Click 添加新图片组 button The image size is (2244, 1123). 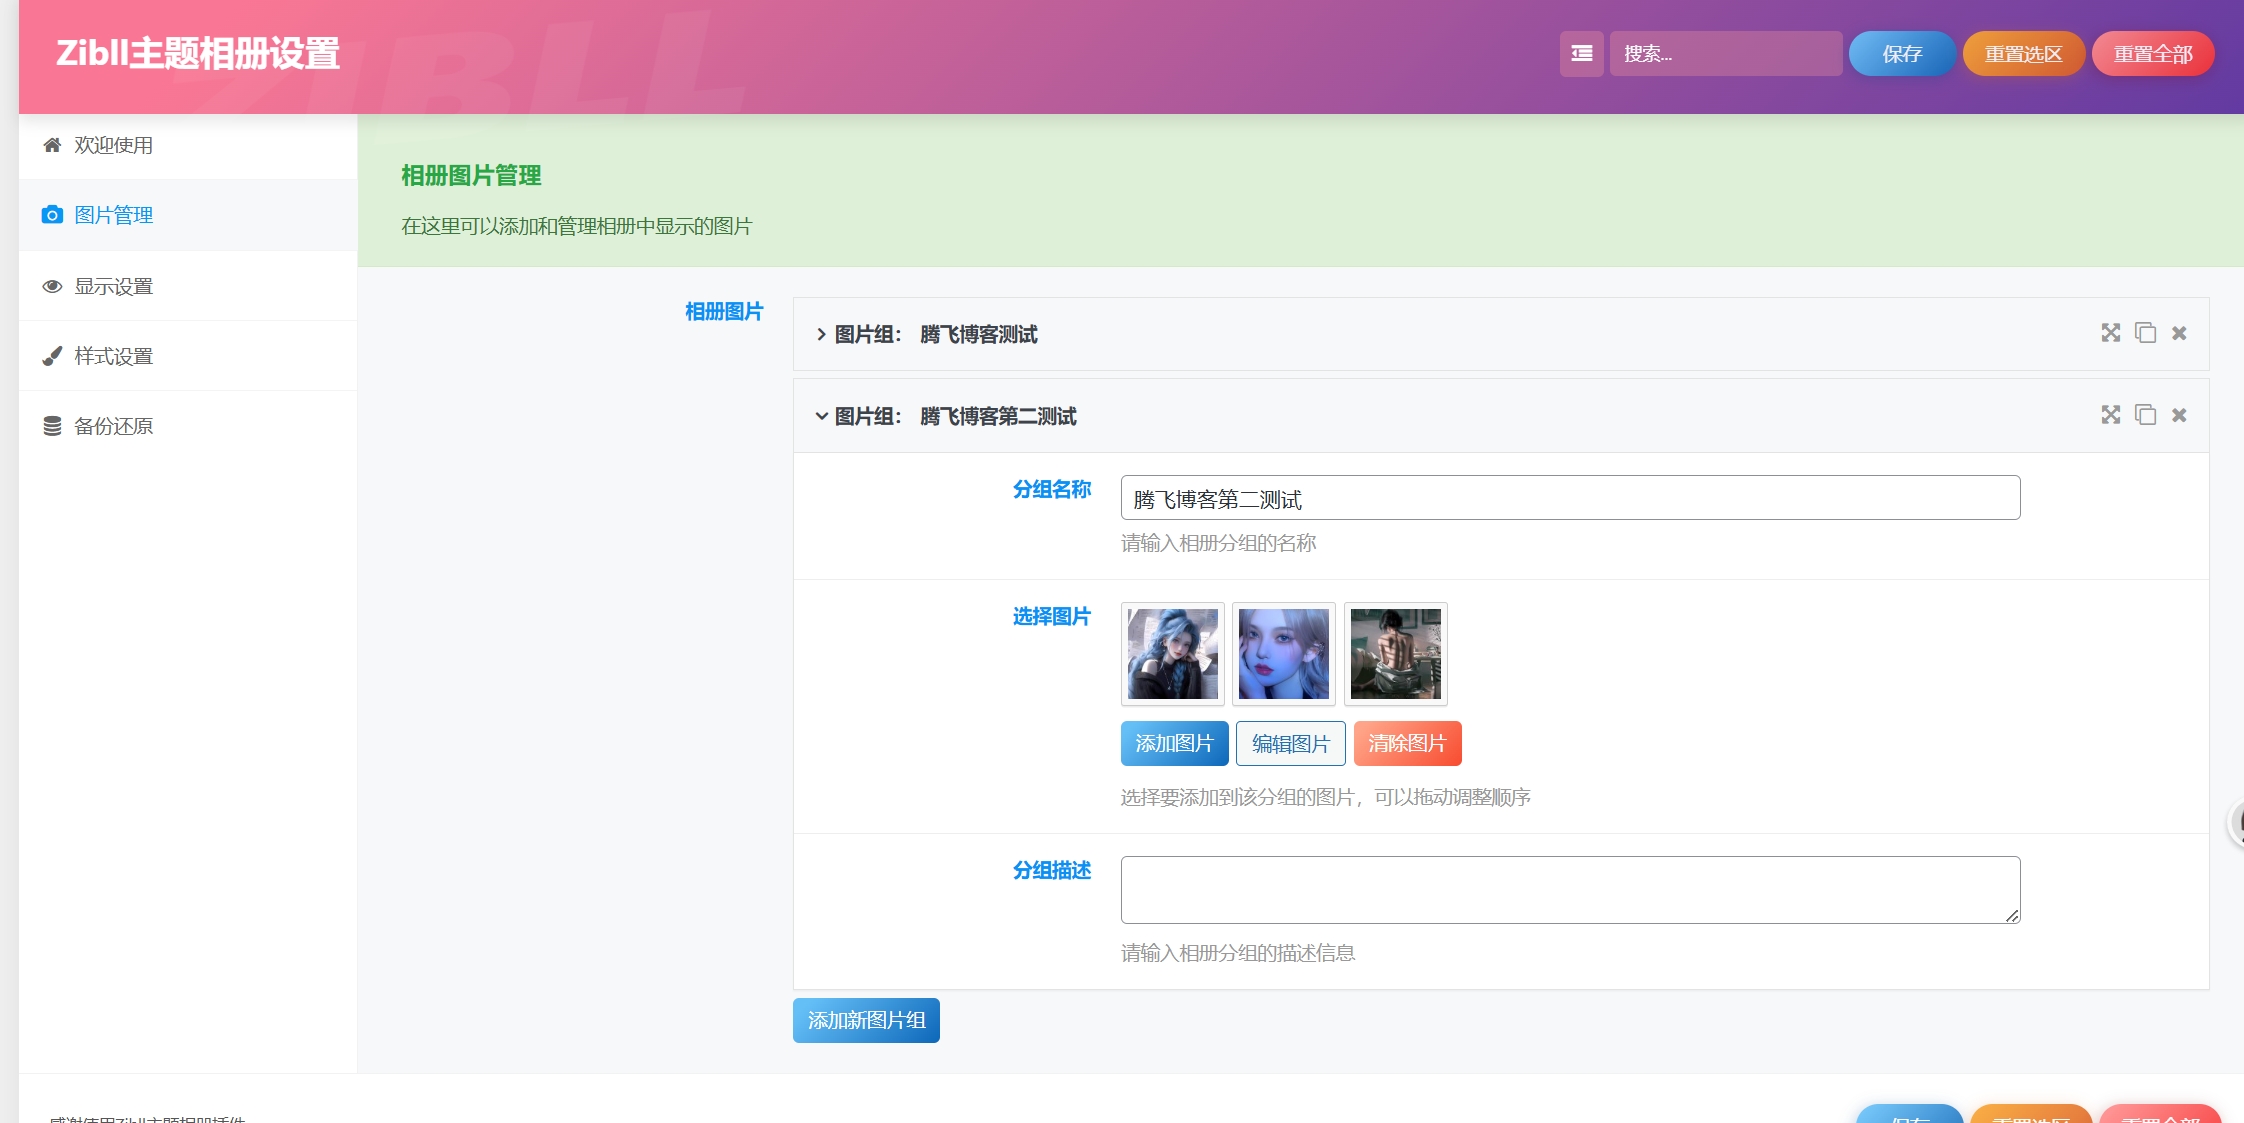[x=866, y=1020]
